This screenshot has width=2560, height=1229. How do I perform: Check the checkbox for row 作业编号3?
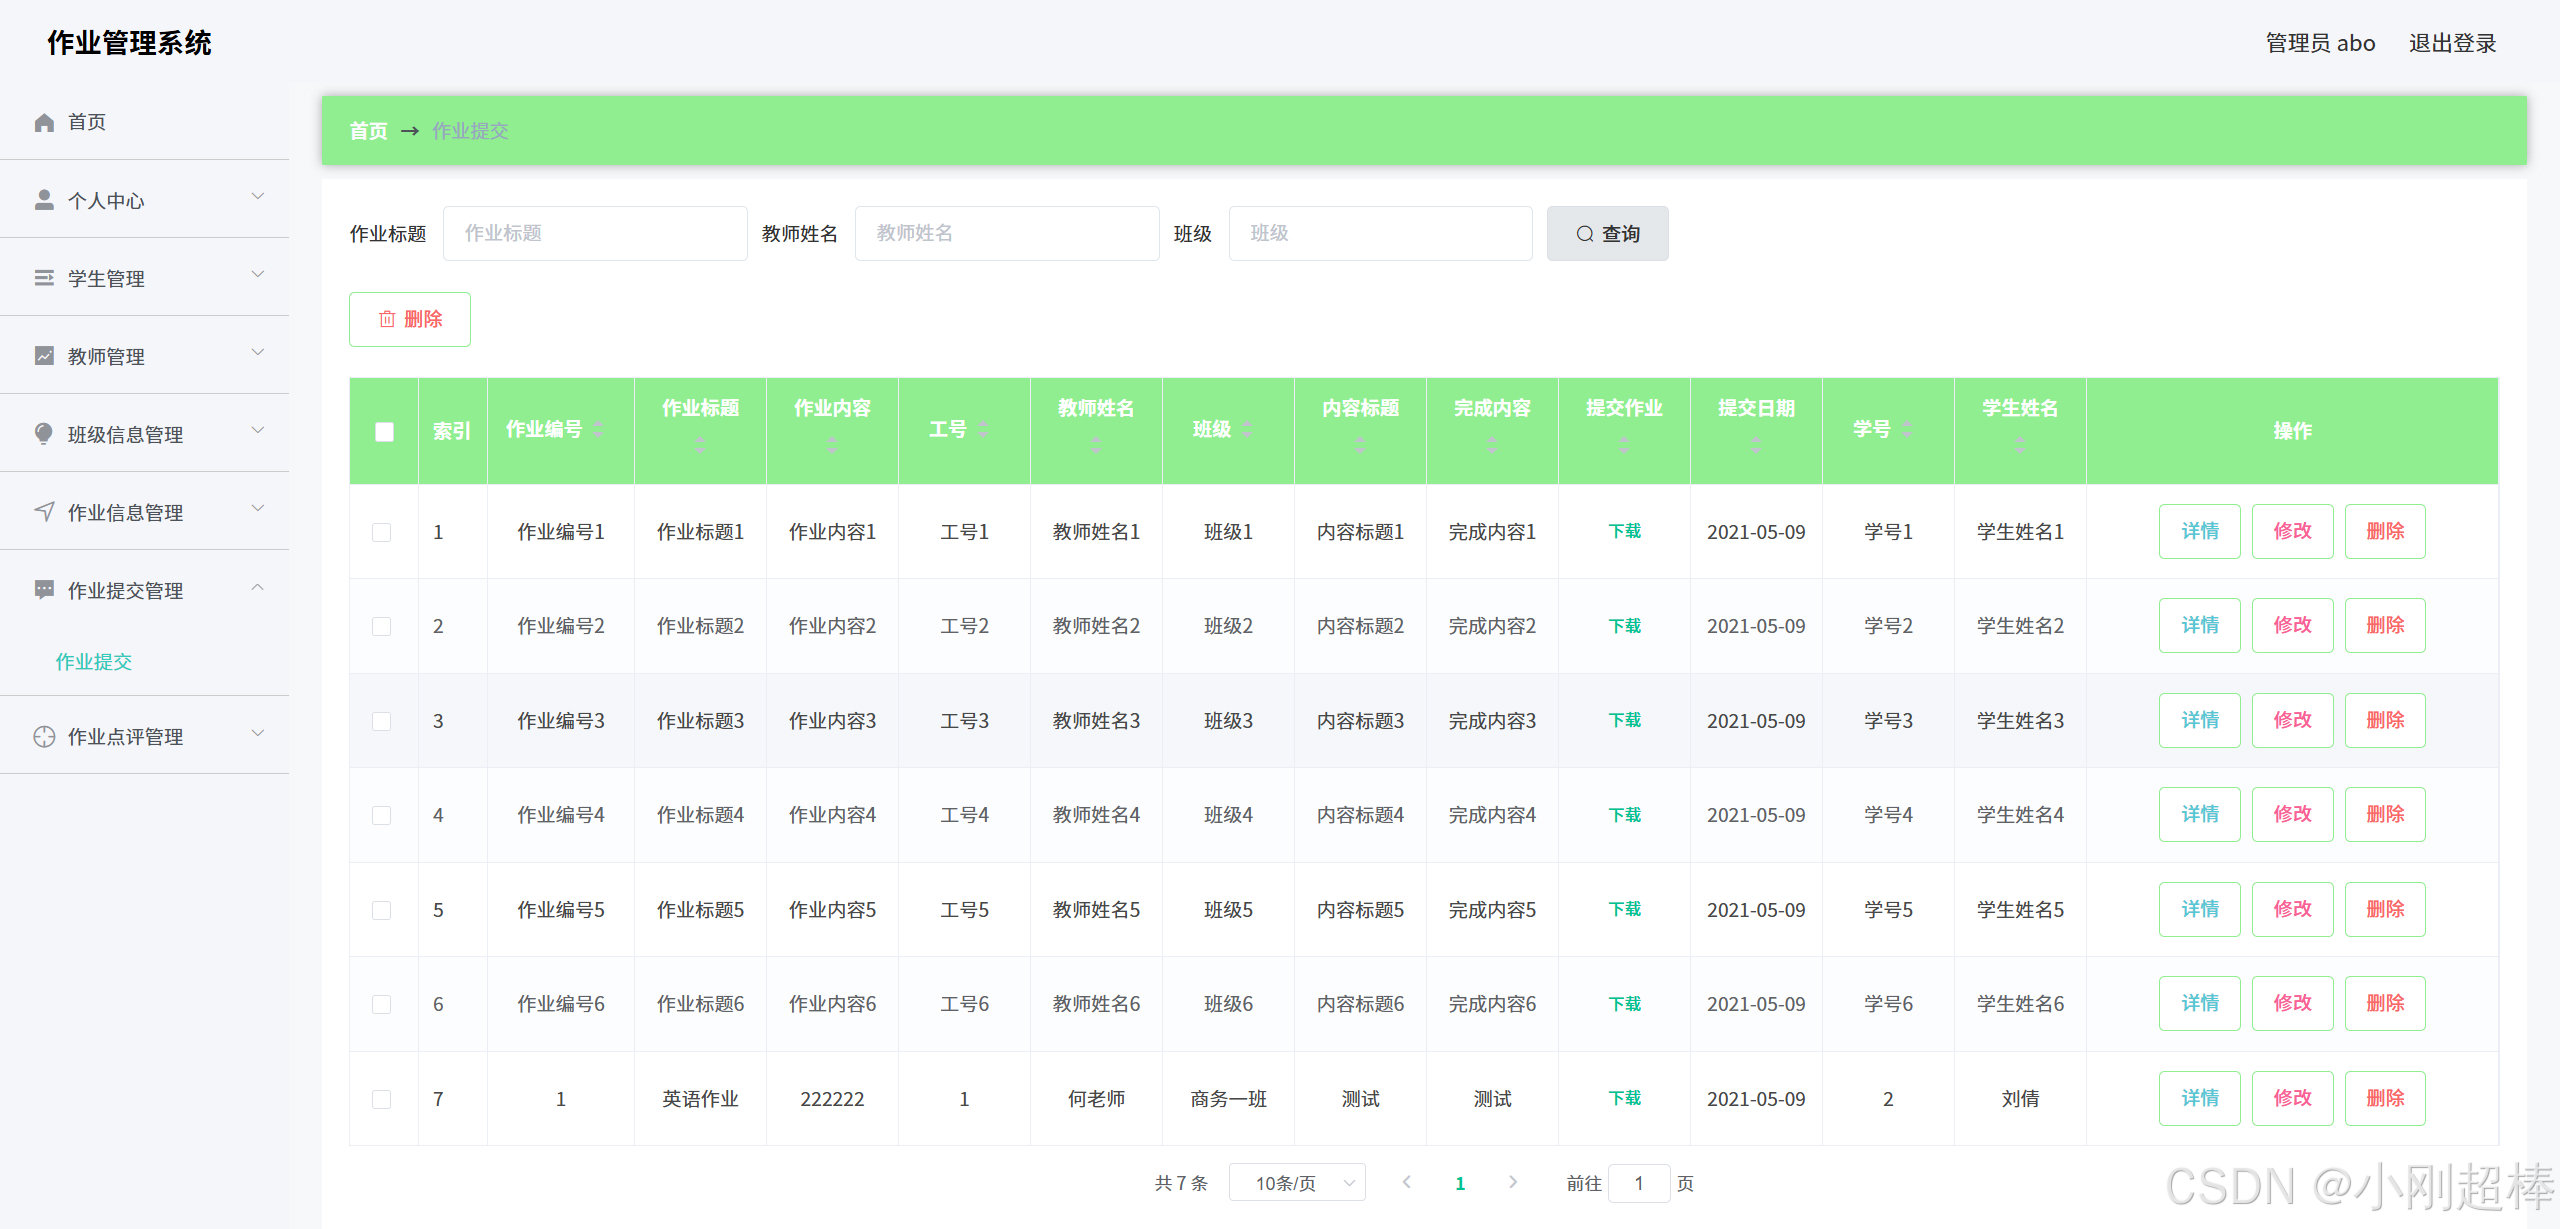[x=381, y=721]
